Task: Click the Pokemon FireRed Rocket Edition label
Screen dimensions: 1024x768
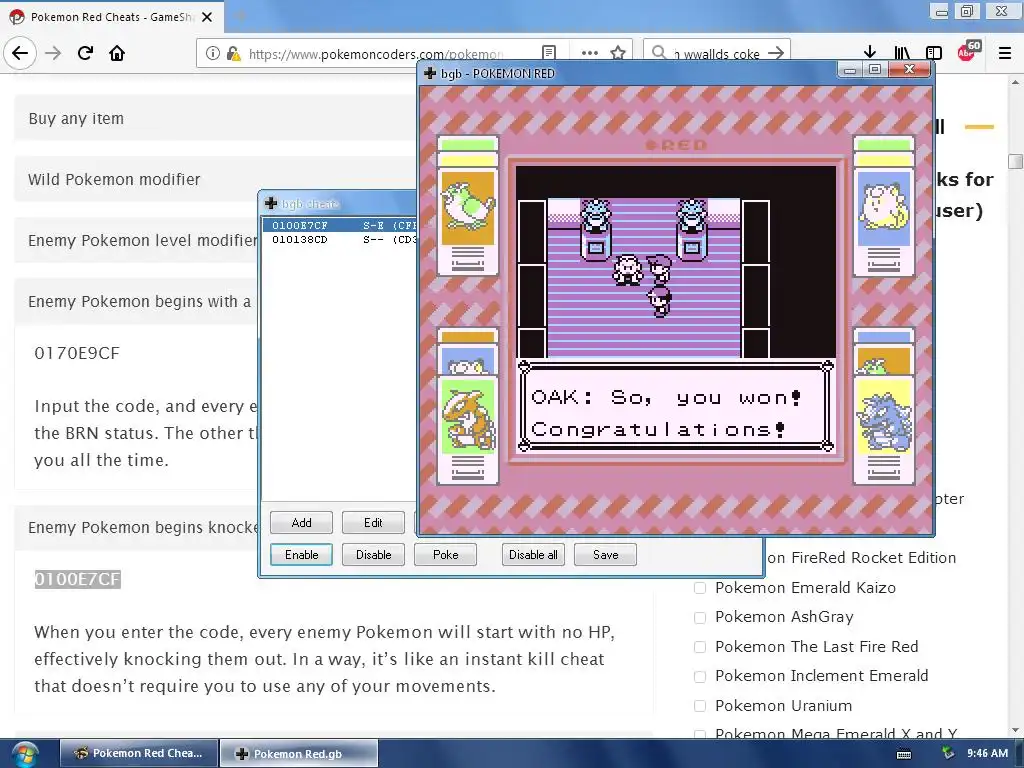Action: (x=862, y=558)
